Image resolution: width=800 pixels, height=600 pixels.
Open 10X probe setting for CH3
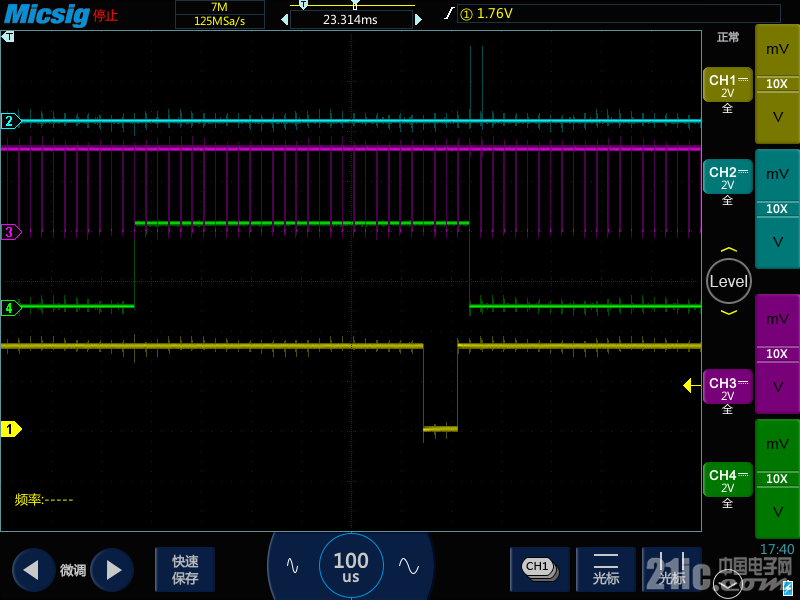tap(777, 354)
